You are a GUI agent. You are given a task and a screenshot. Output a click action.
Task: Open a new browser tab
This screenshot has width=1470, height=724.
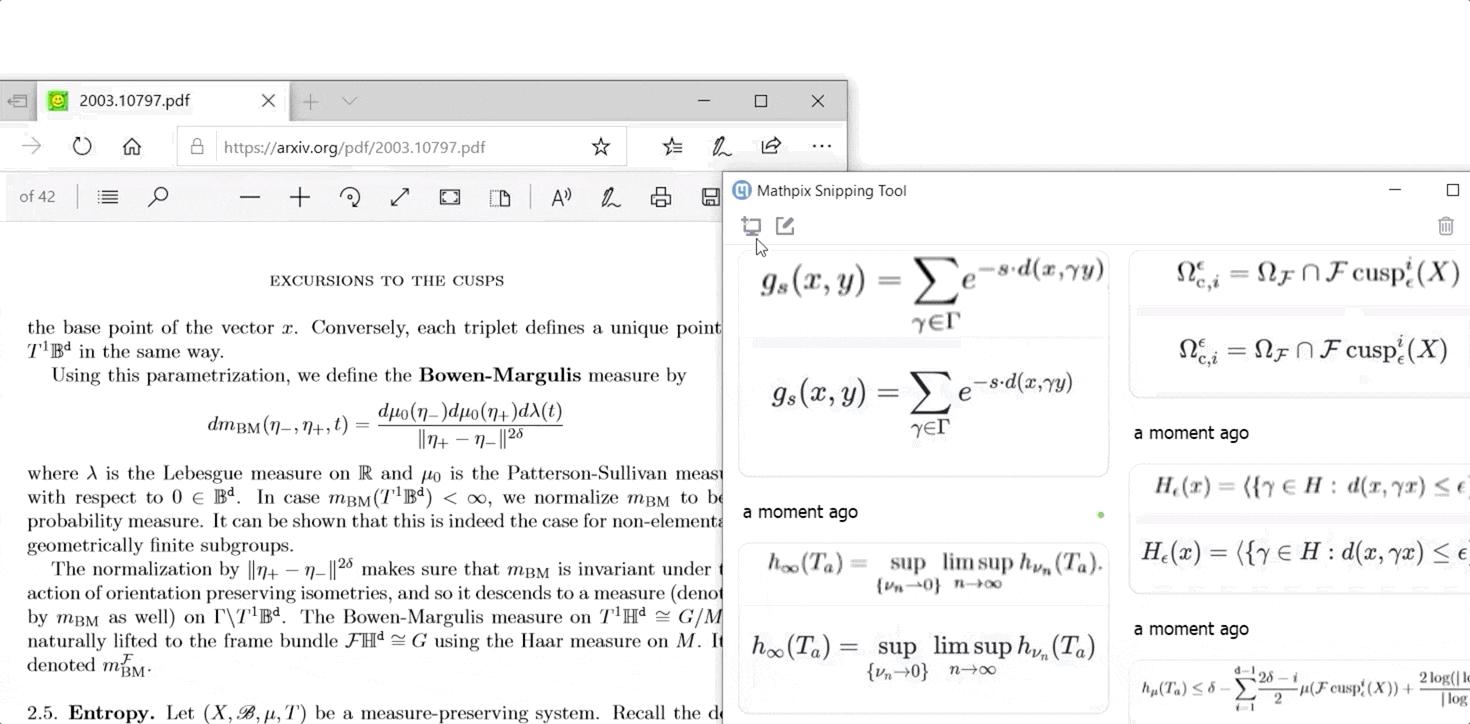pyautogui.click(x=310, y=100)
